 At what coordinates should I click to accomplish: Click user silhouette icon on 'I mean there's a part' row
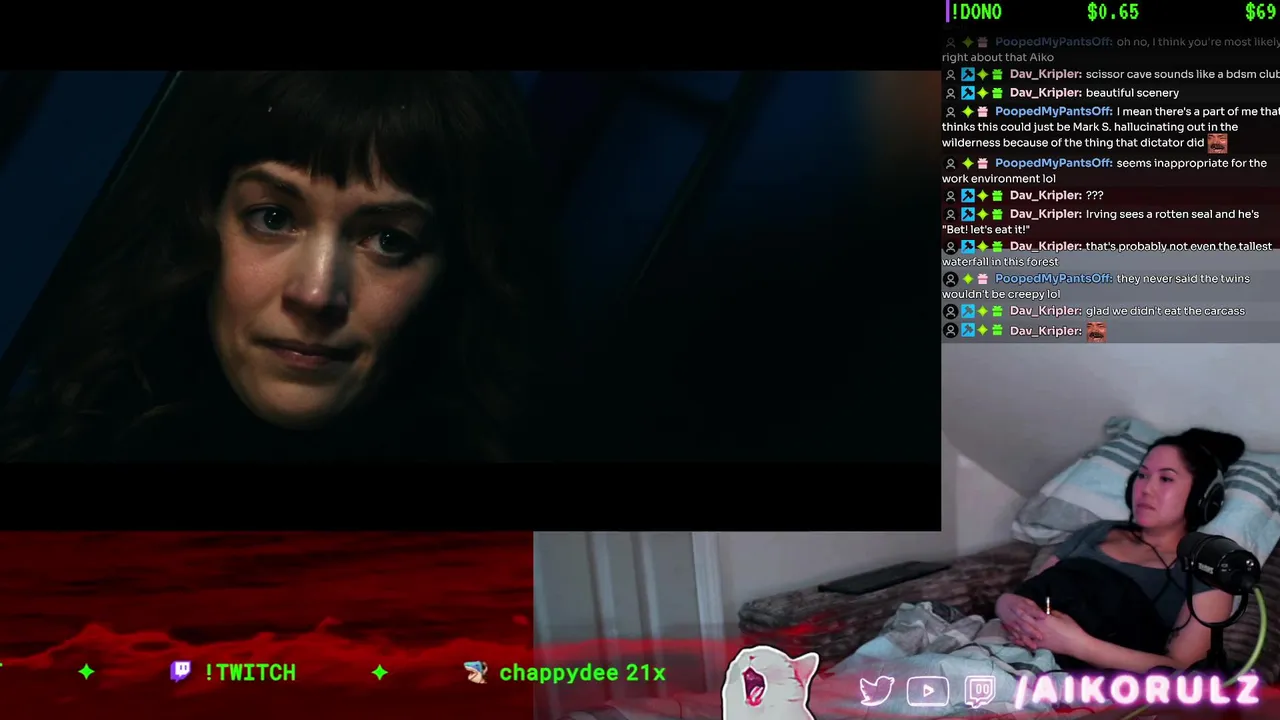pyautogui.click(x=950, y=112)
